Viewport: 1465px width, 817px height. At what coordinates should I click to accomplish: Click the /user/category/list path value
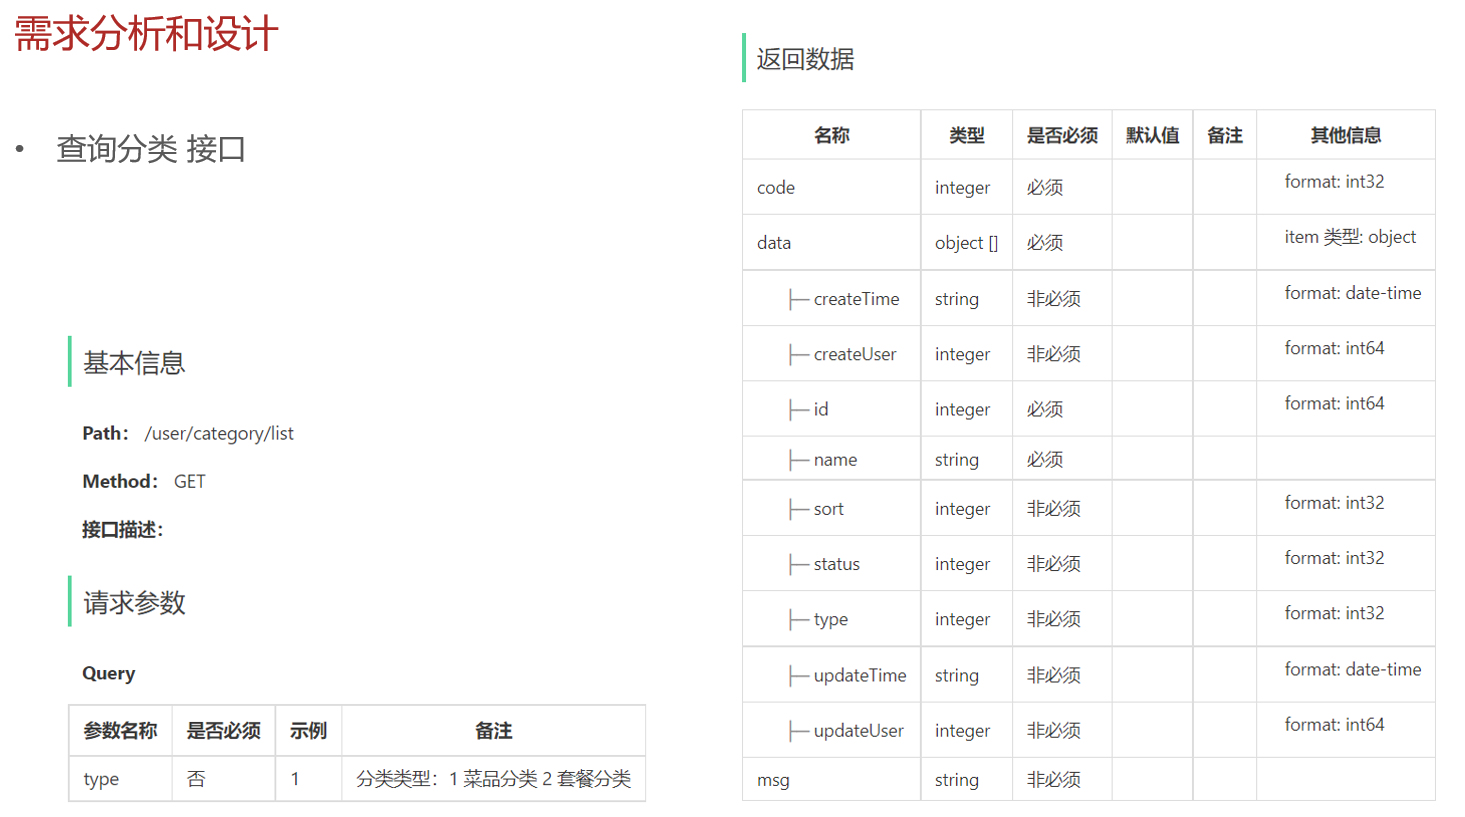(x=219, y=433)
